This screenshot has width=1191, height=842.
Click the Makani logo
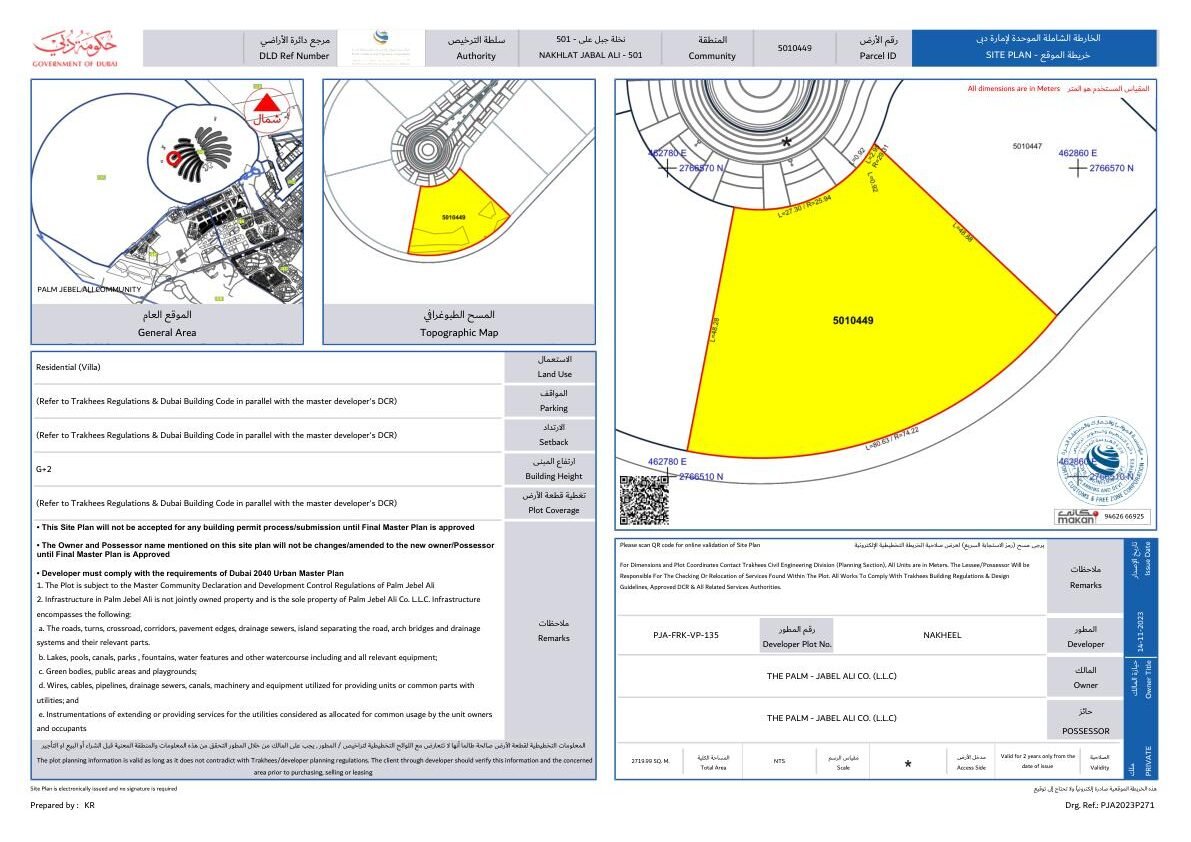(x=1077, y=516)
